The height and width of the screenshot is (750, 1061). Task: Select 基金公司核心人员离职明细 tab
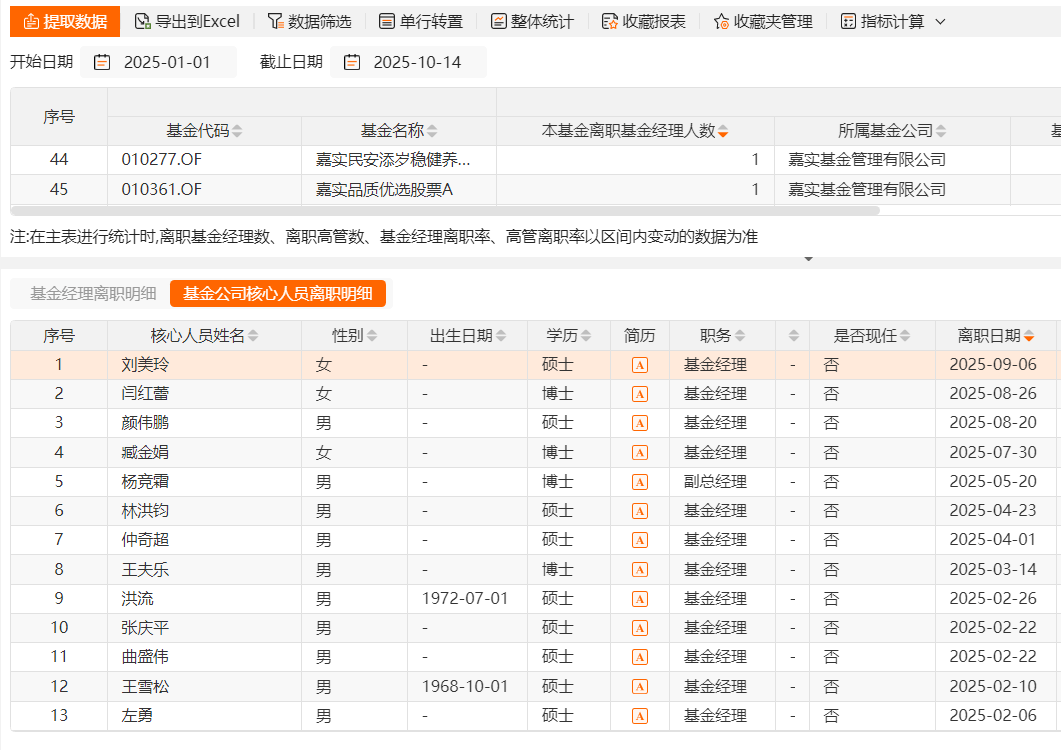click(277, 293)
